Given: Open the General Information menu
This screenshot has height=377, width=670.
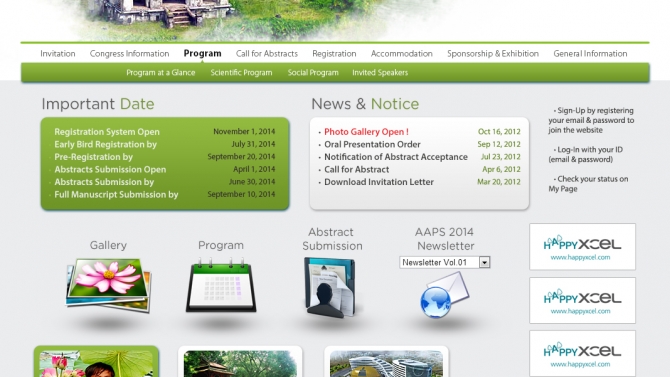Looking at the screenshot, I should click(x=590, y=53).
